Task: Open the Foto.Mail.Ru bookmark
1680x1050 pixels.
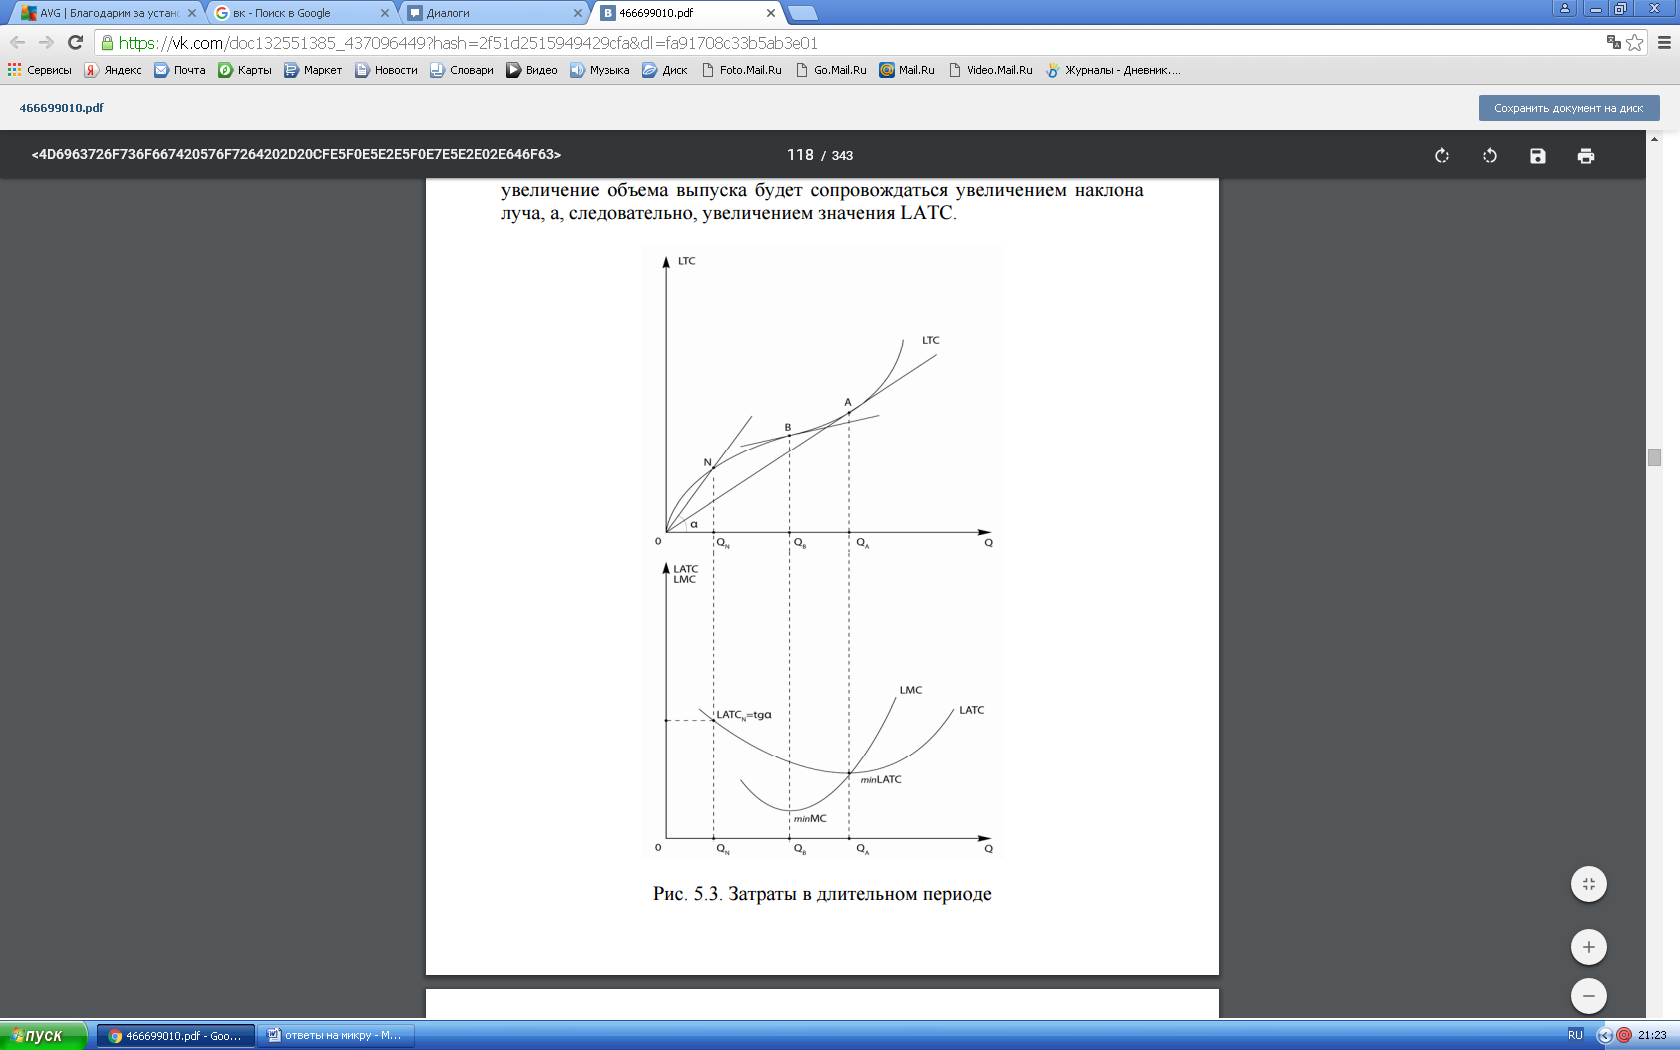Action: pyautogui.click(x=741, y=70)
